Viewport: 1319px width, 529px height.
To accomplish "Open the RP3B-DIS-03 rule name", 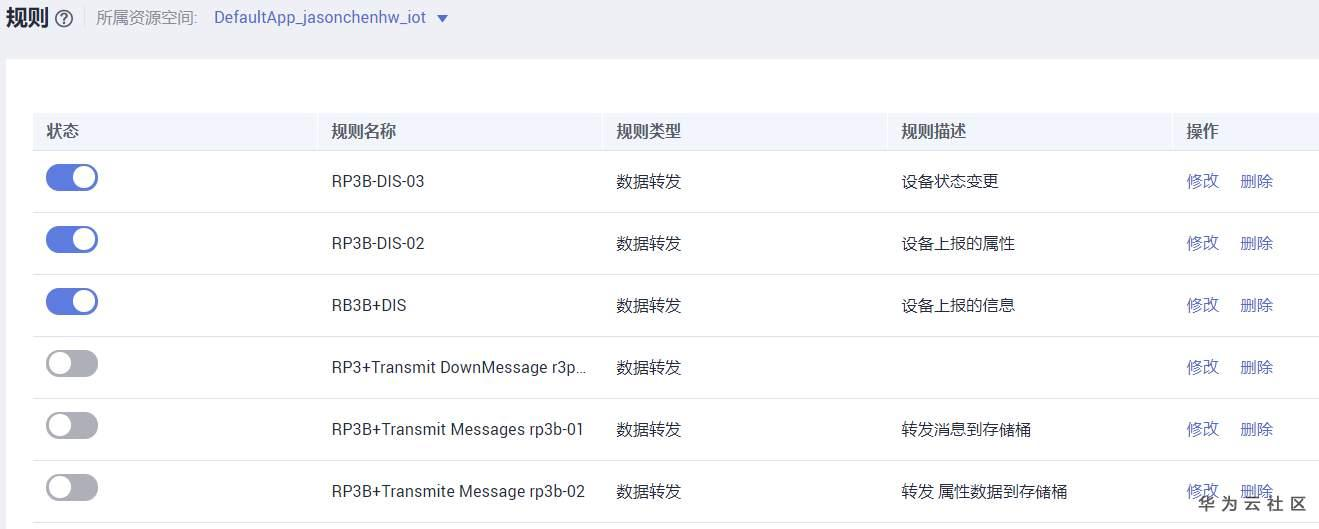I will tap(378, 182).
